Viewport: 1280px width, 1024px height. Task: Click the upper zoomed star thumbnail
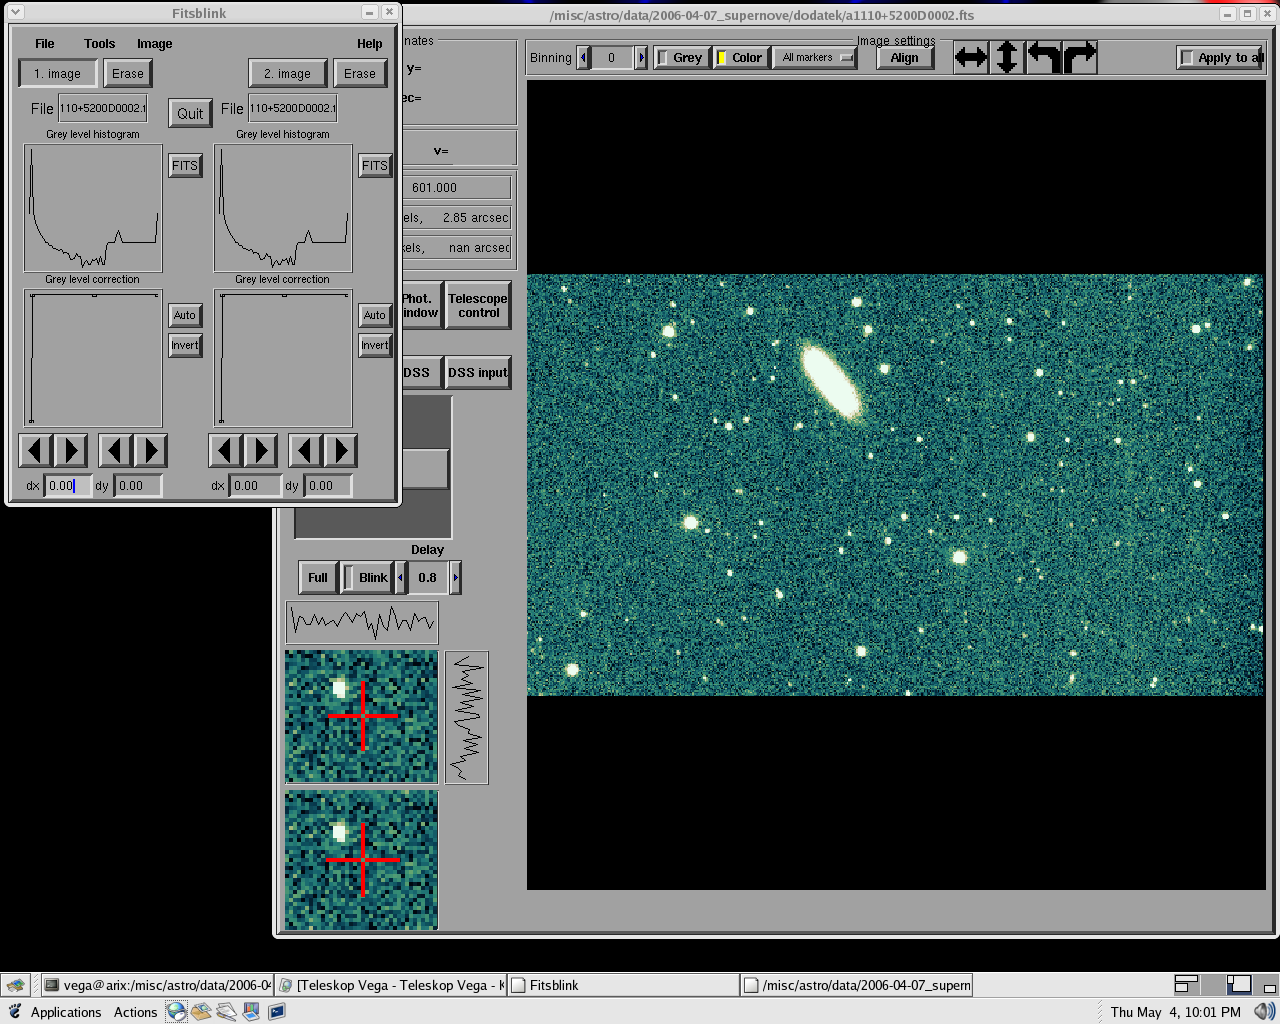[x=361, y=716]
